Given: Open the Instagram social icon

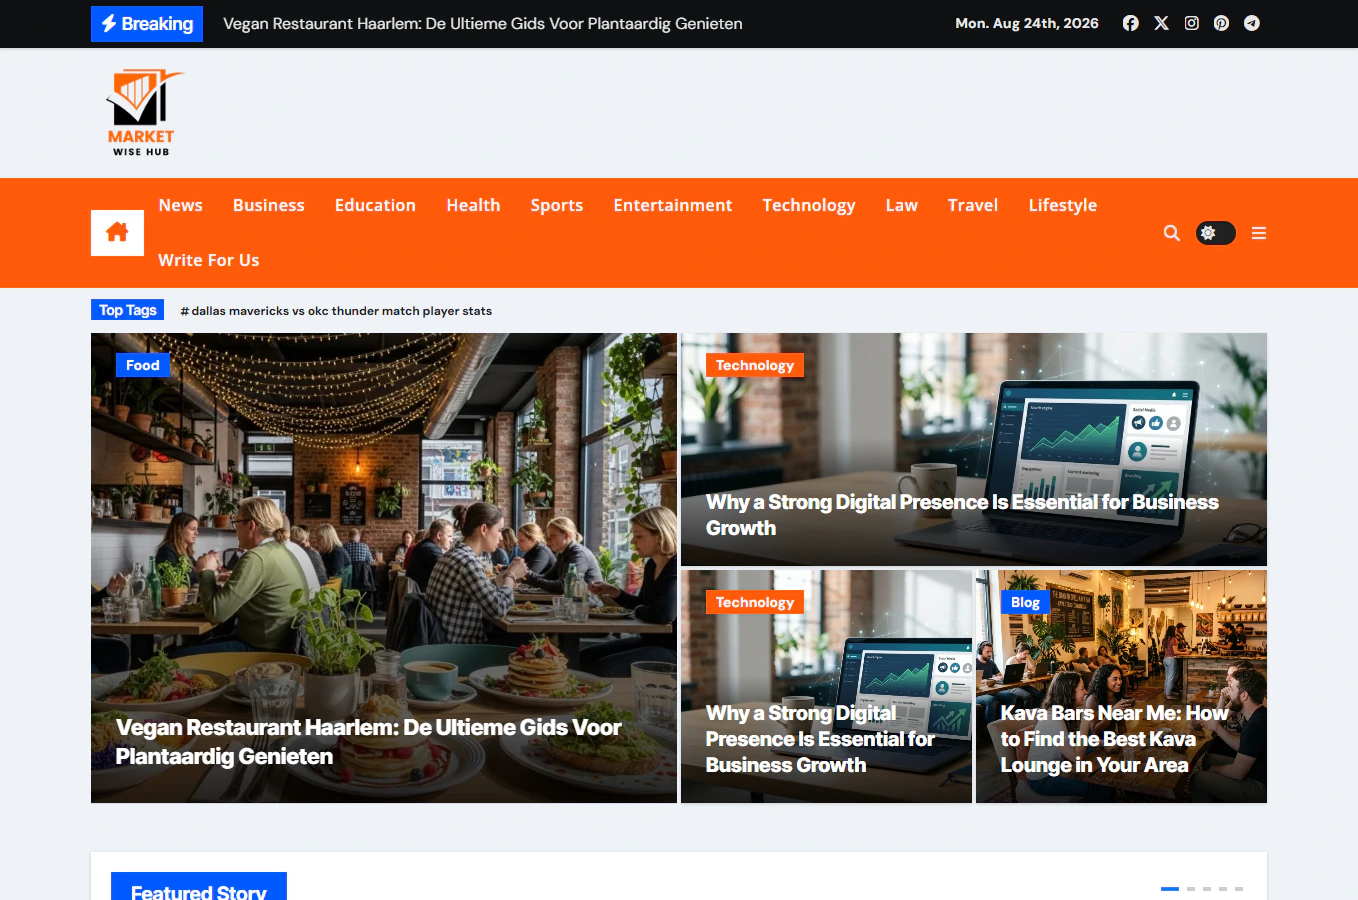Looking at the screenshot, I should (1191, 23).
